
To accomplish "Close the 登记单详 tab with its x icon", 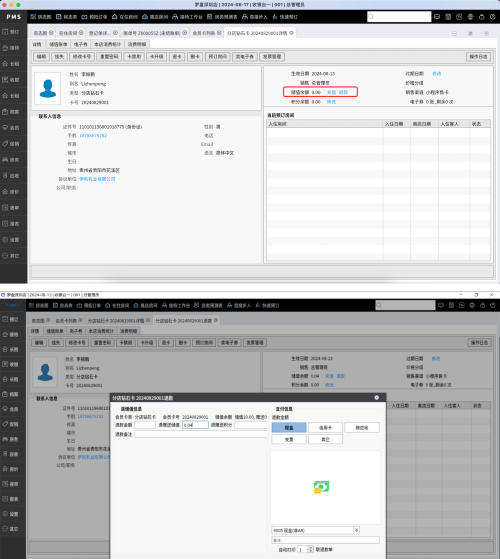I will [115, 32].
